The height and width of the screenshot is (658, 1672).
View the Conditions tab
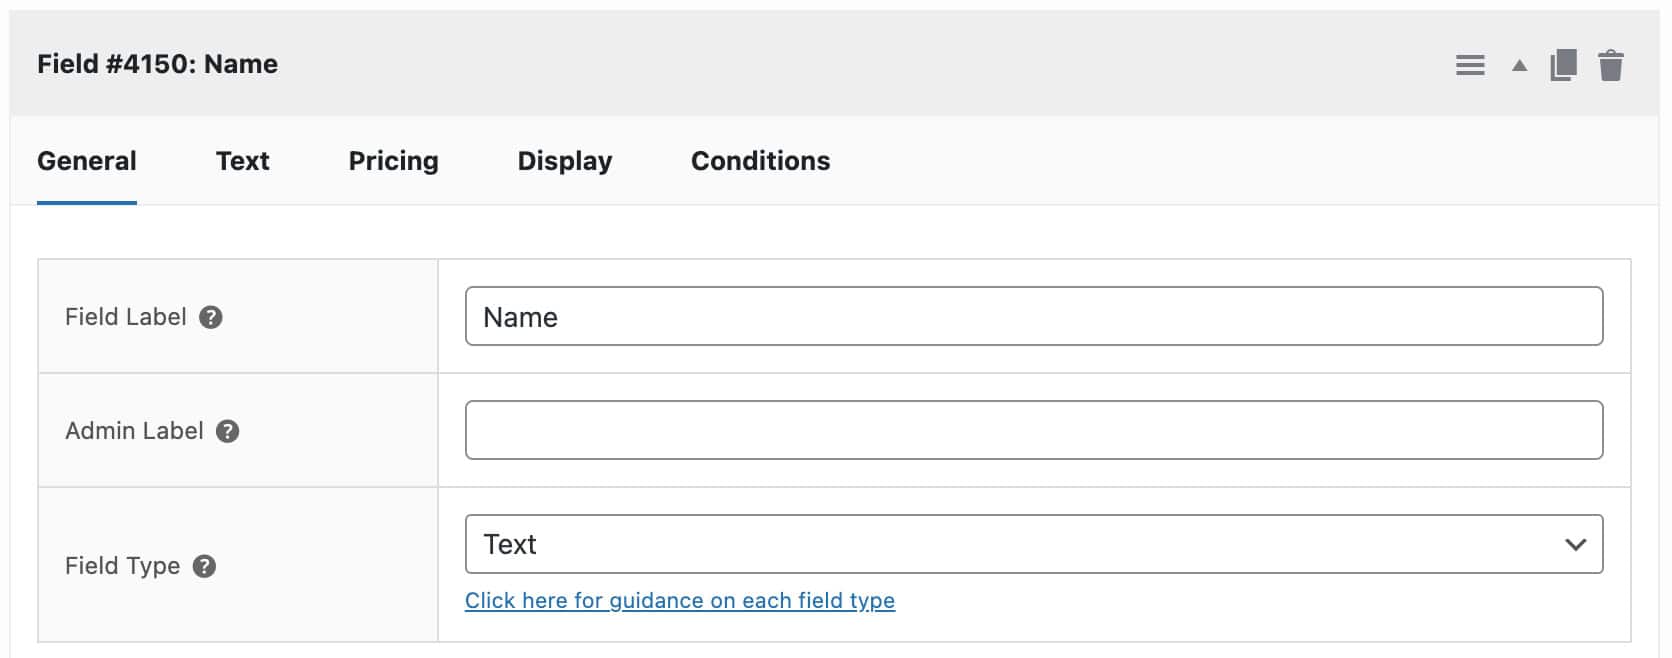(760, 160)
